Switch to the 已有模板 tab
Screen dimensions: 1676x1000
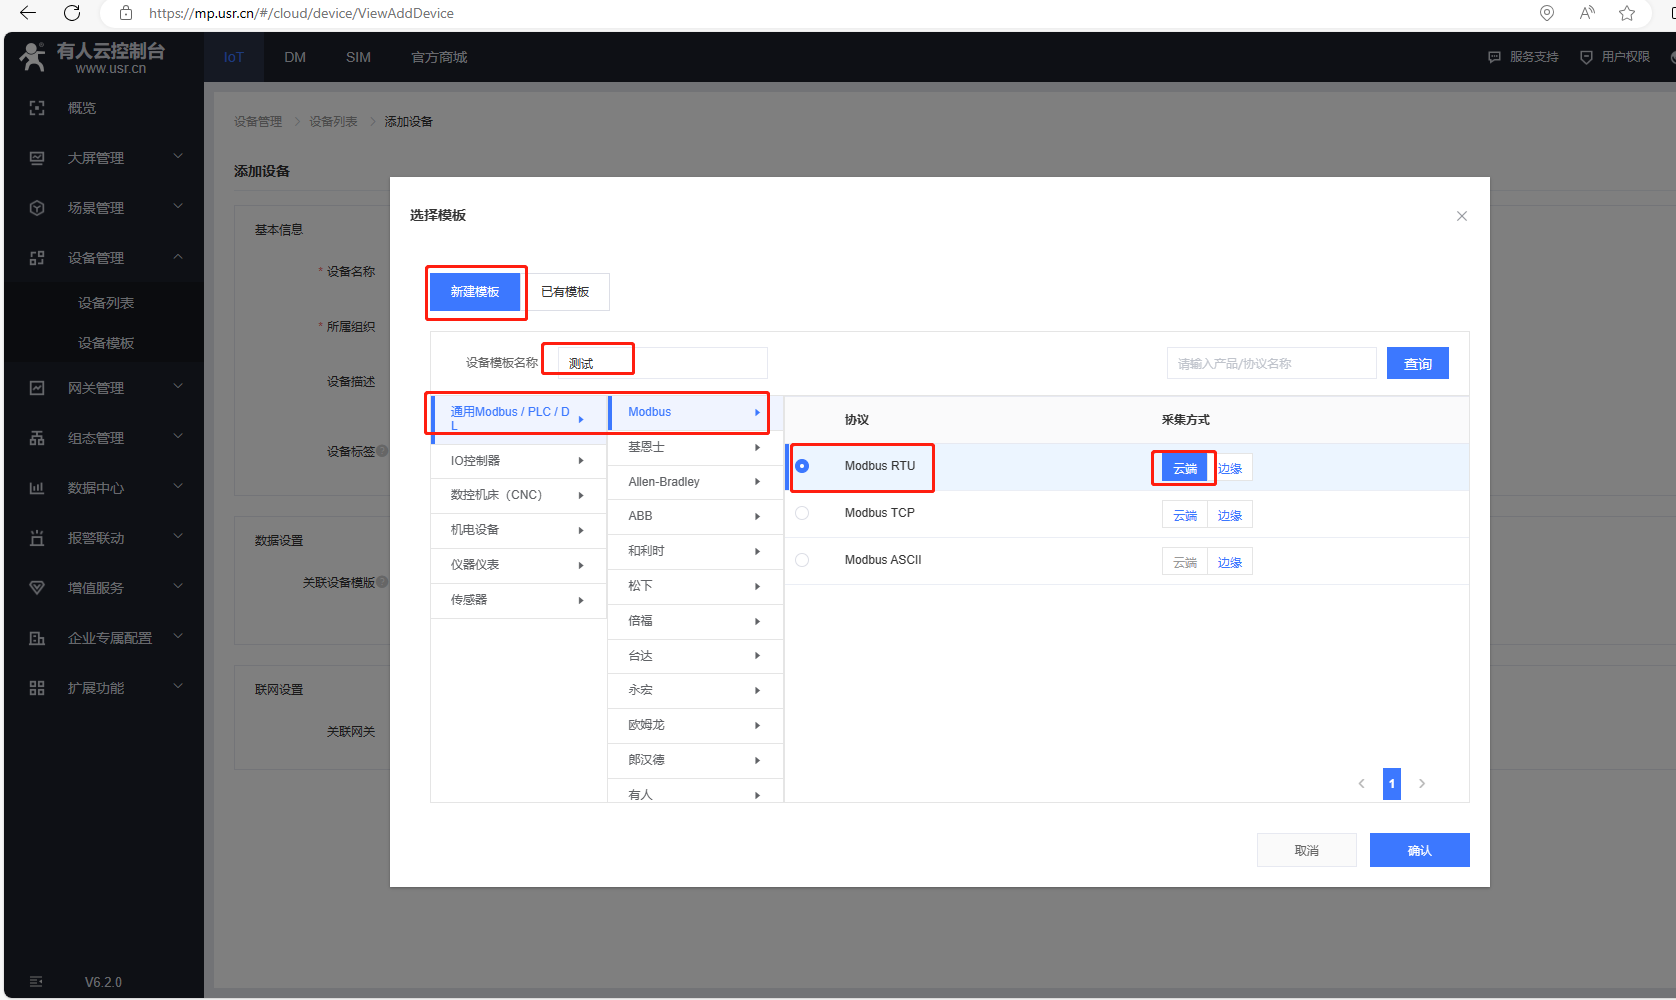(x=565, y=292)
